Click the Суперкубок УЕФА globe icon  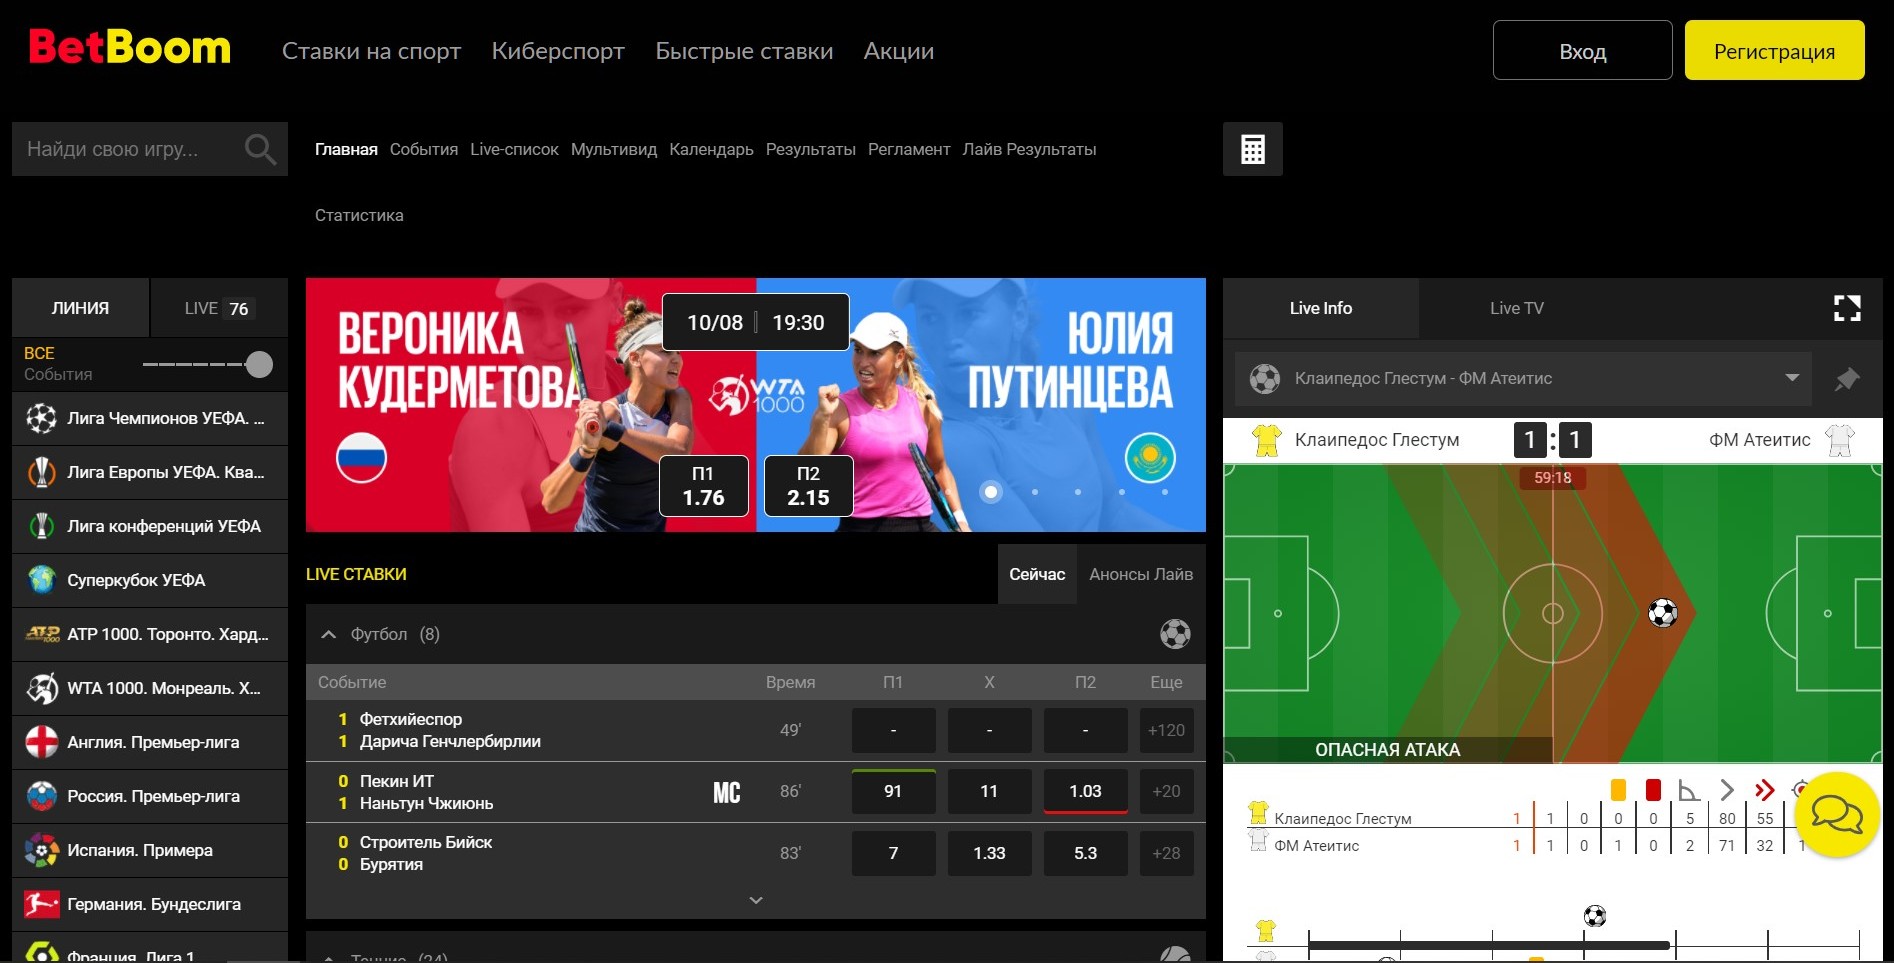pos(41,580)
